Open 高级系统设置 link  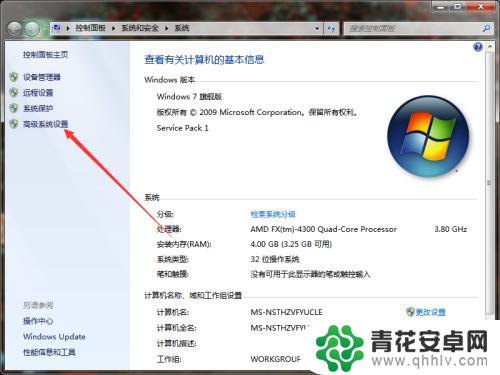(46, 124)
